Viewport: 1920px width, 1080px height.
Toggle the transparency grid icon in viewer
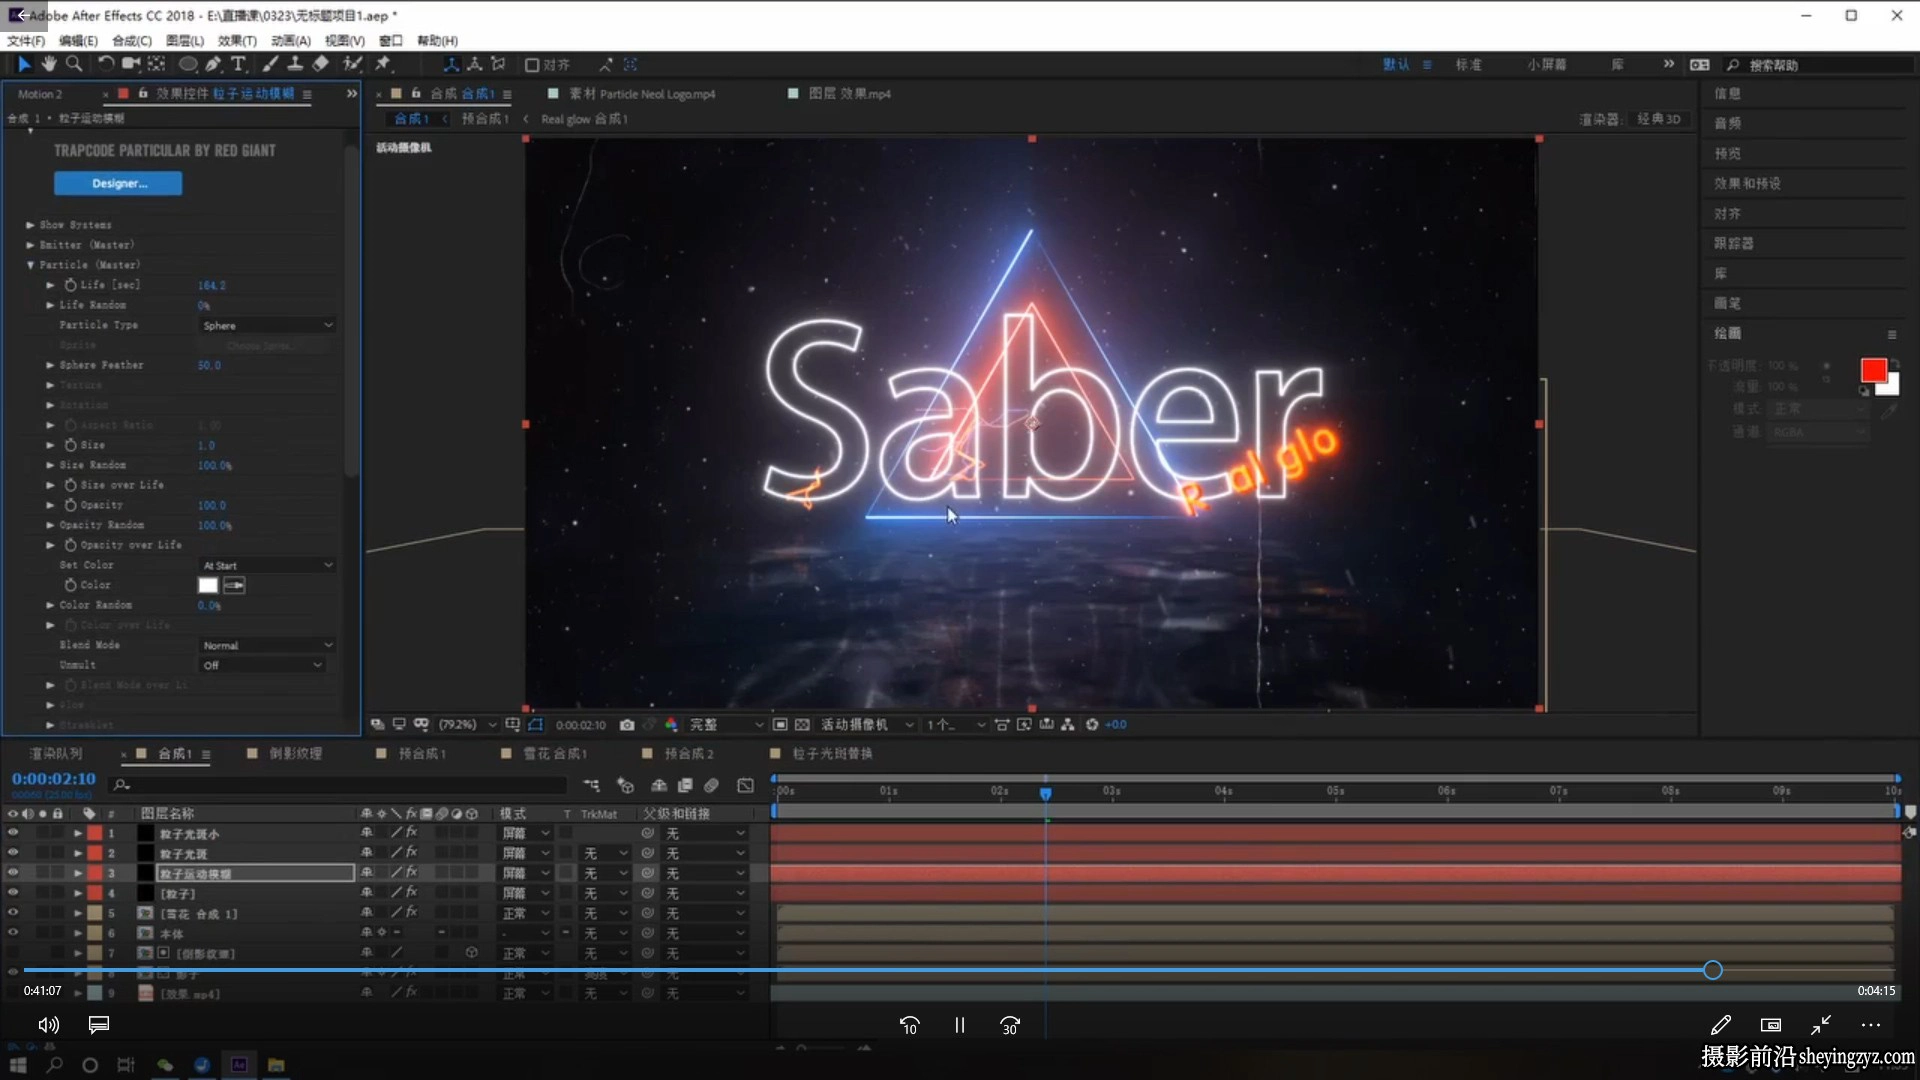(x=802, y=725)
